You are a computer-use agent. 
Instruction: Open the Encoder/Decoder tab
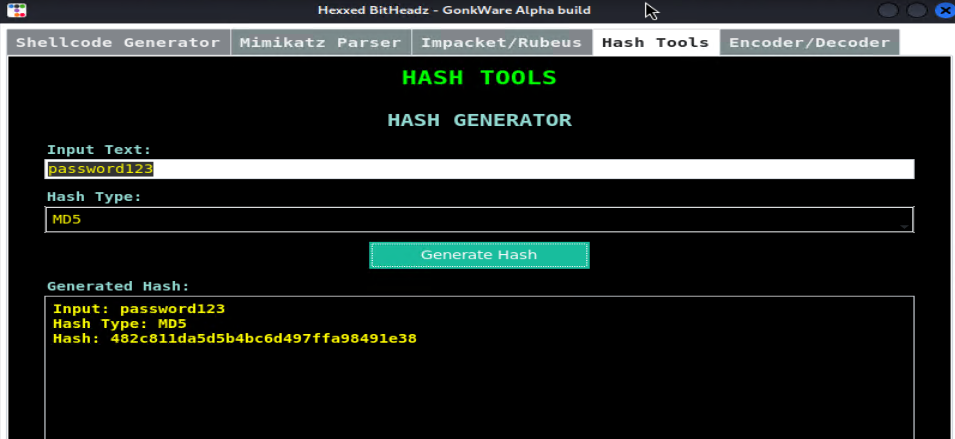[x=809, y=43]
